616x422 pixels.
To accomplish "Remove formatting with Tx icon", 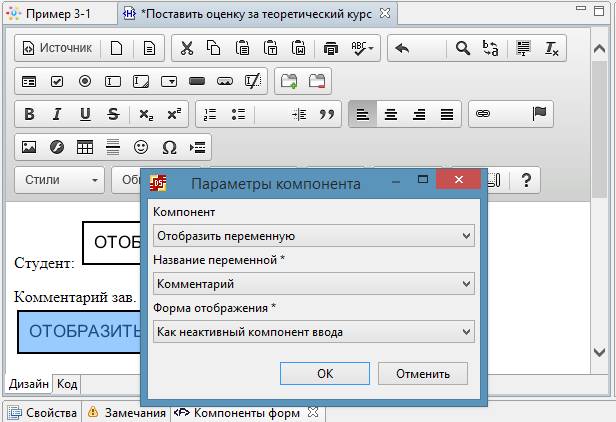I will [x=551, y=48].
